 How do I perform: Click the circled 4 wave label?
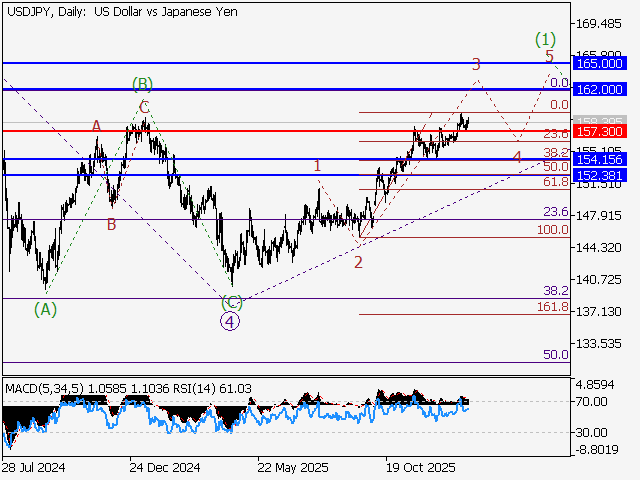pyautogui.click(x=230, y=322)
